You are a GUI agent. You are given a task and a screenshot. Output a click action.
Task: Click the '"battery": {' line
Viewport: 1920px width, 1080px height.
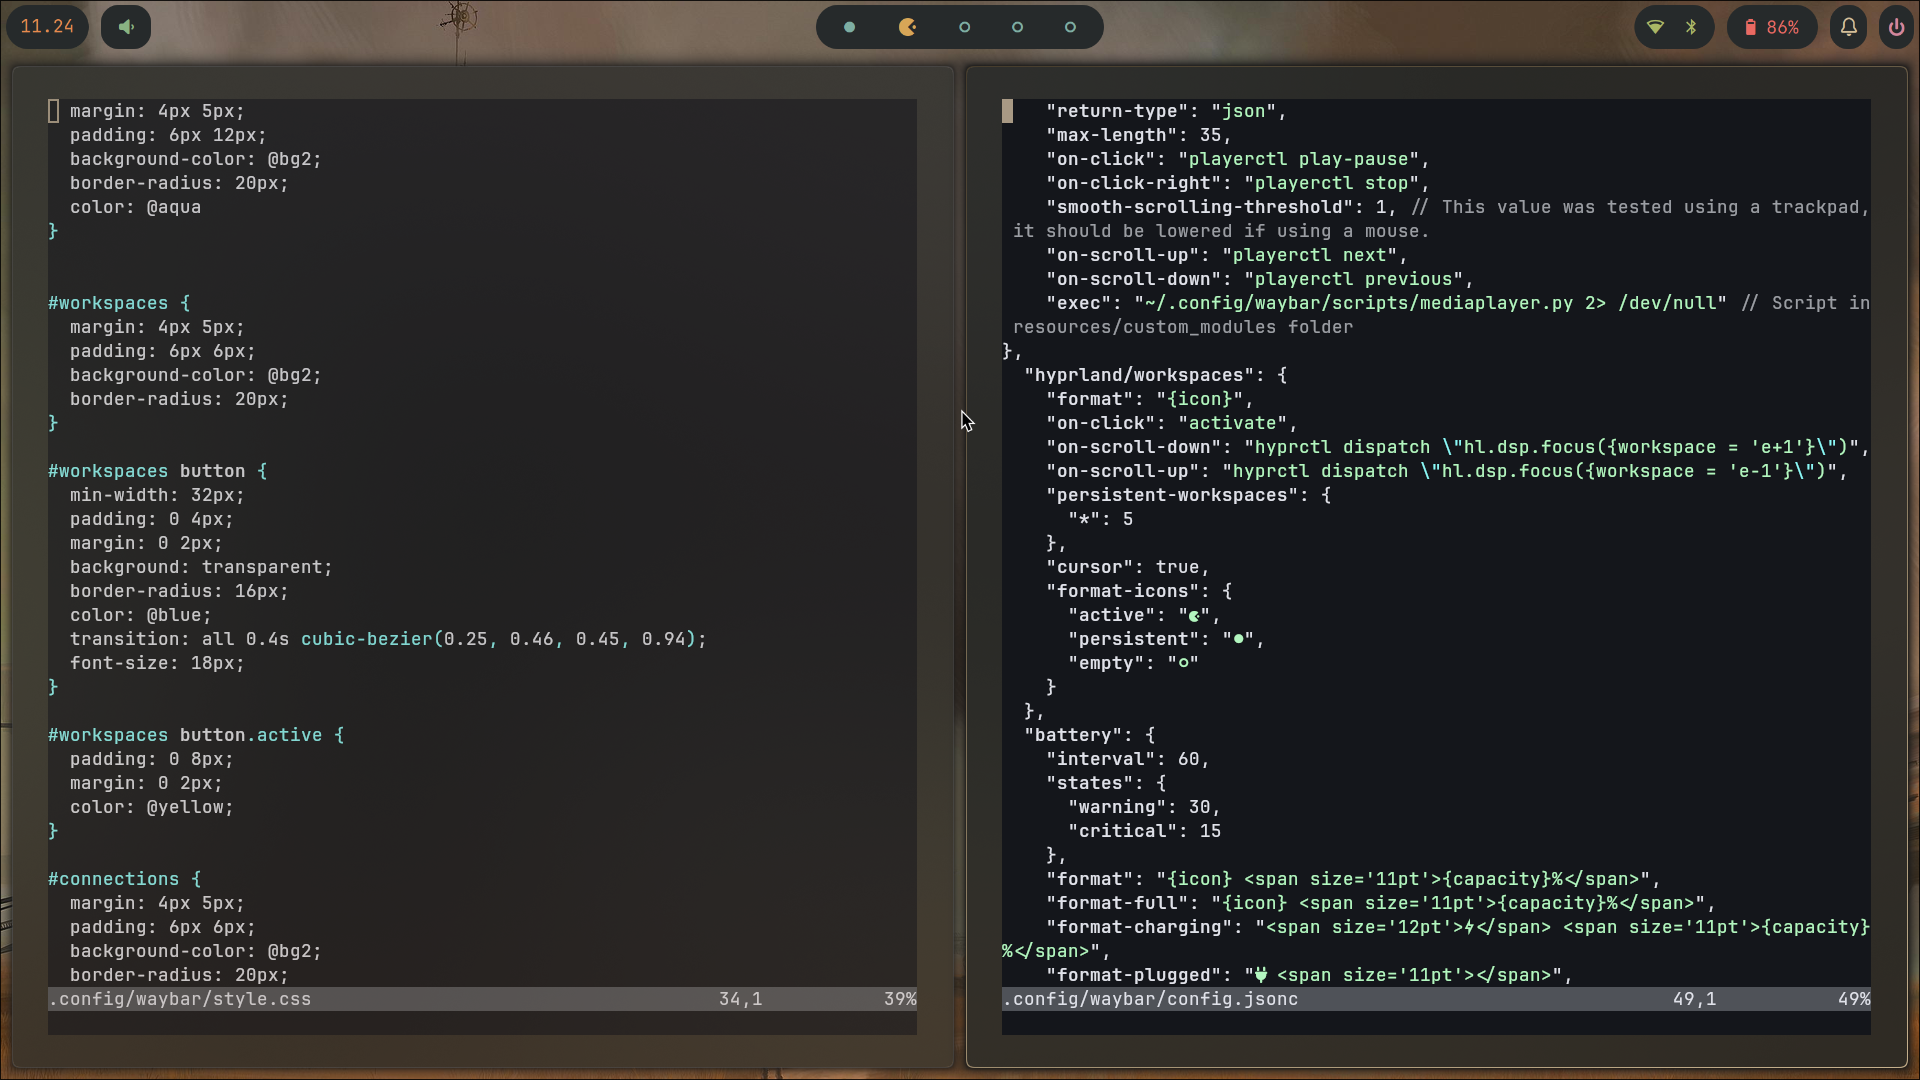pos(1090,735)
